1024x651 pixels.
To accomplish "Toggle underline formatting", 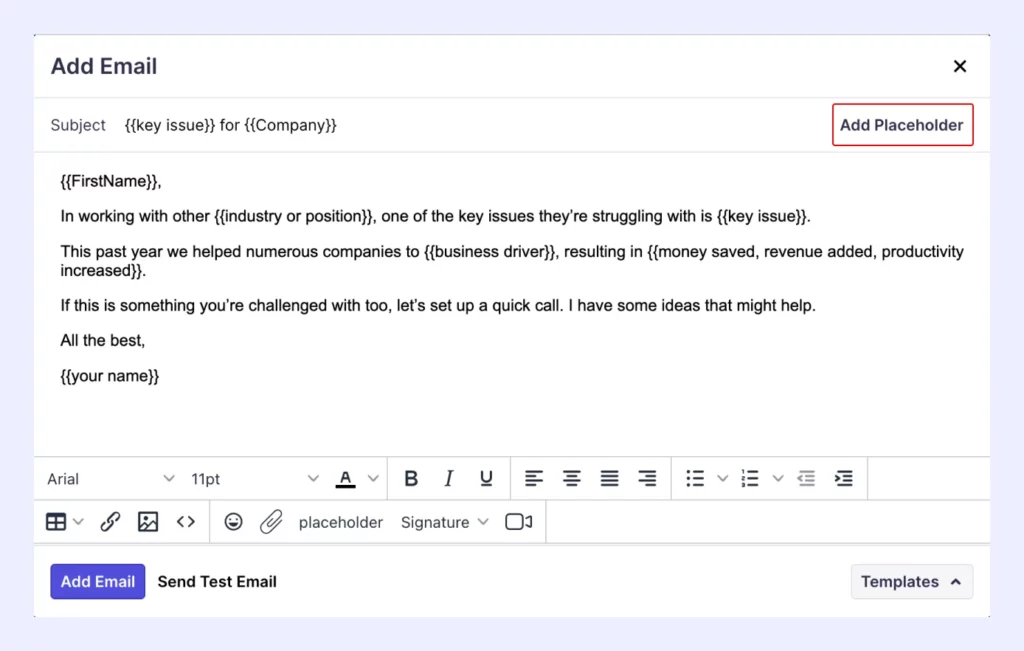I will [x=486, y=478].
